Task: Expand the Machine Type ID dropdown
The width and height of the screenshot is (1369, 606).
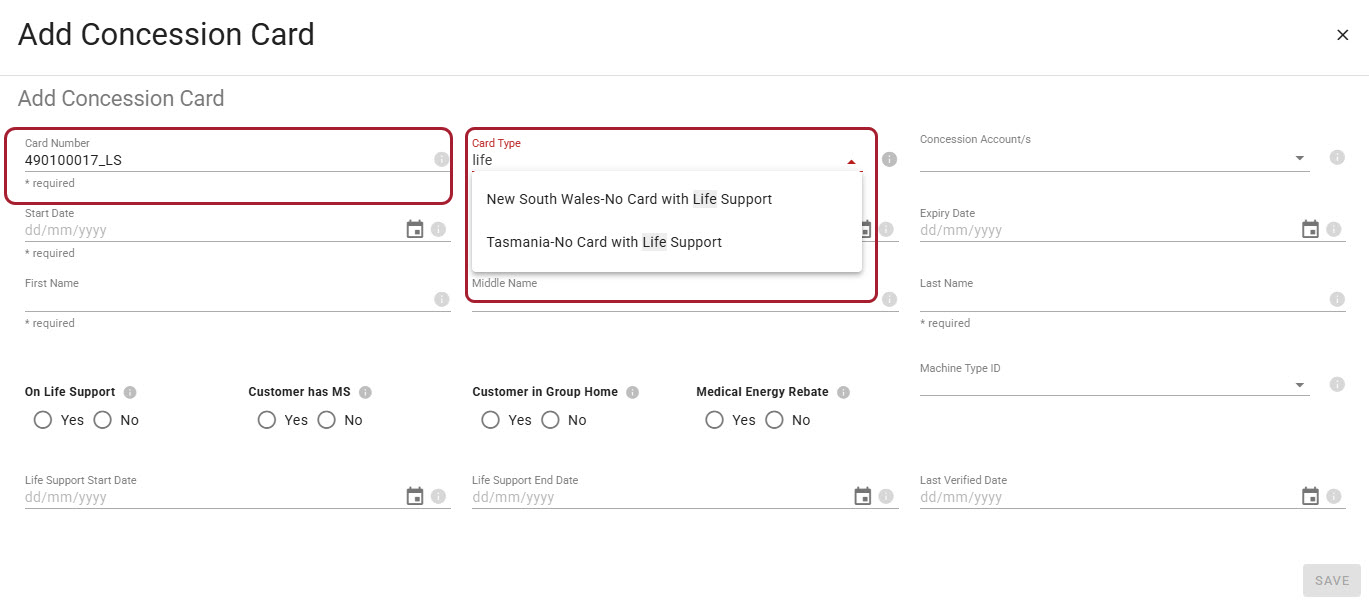Action: (x=1299, y=385)
